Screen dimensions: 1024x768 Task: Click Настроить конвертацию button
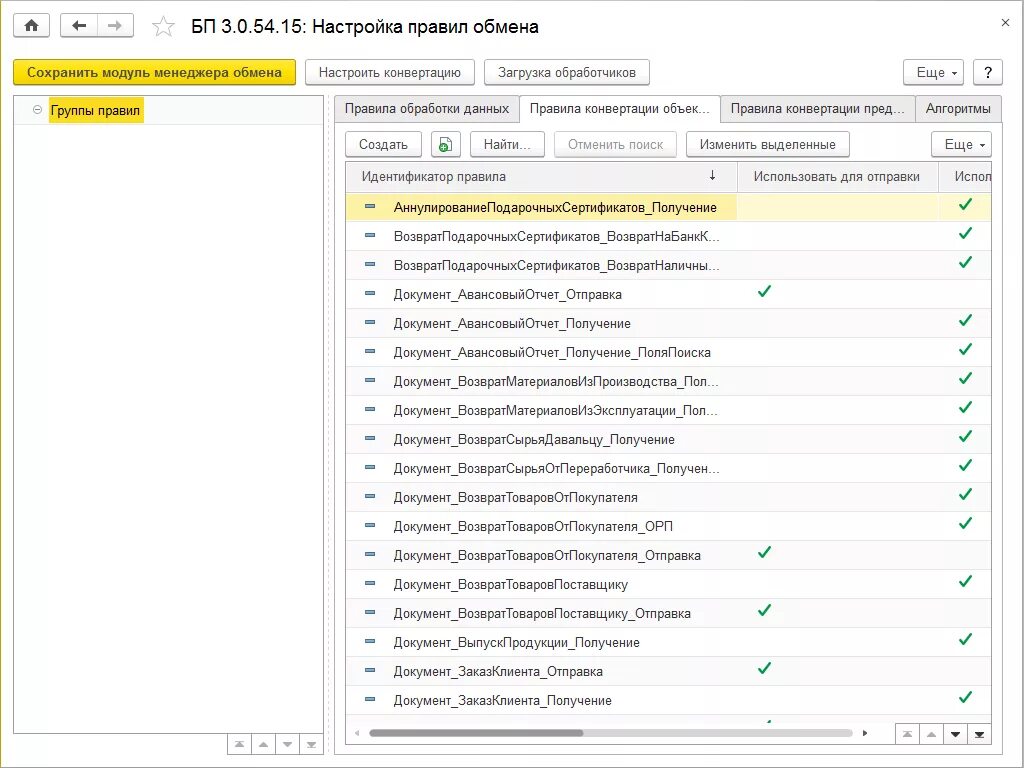click(390, 72)
